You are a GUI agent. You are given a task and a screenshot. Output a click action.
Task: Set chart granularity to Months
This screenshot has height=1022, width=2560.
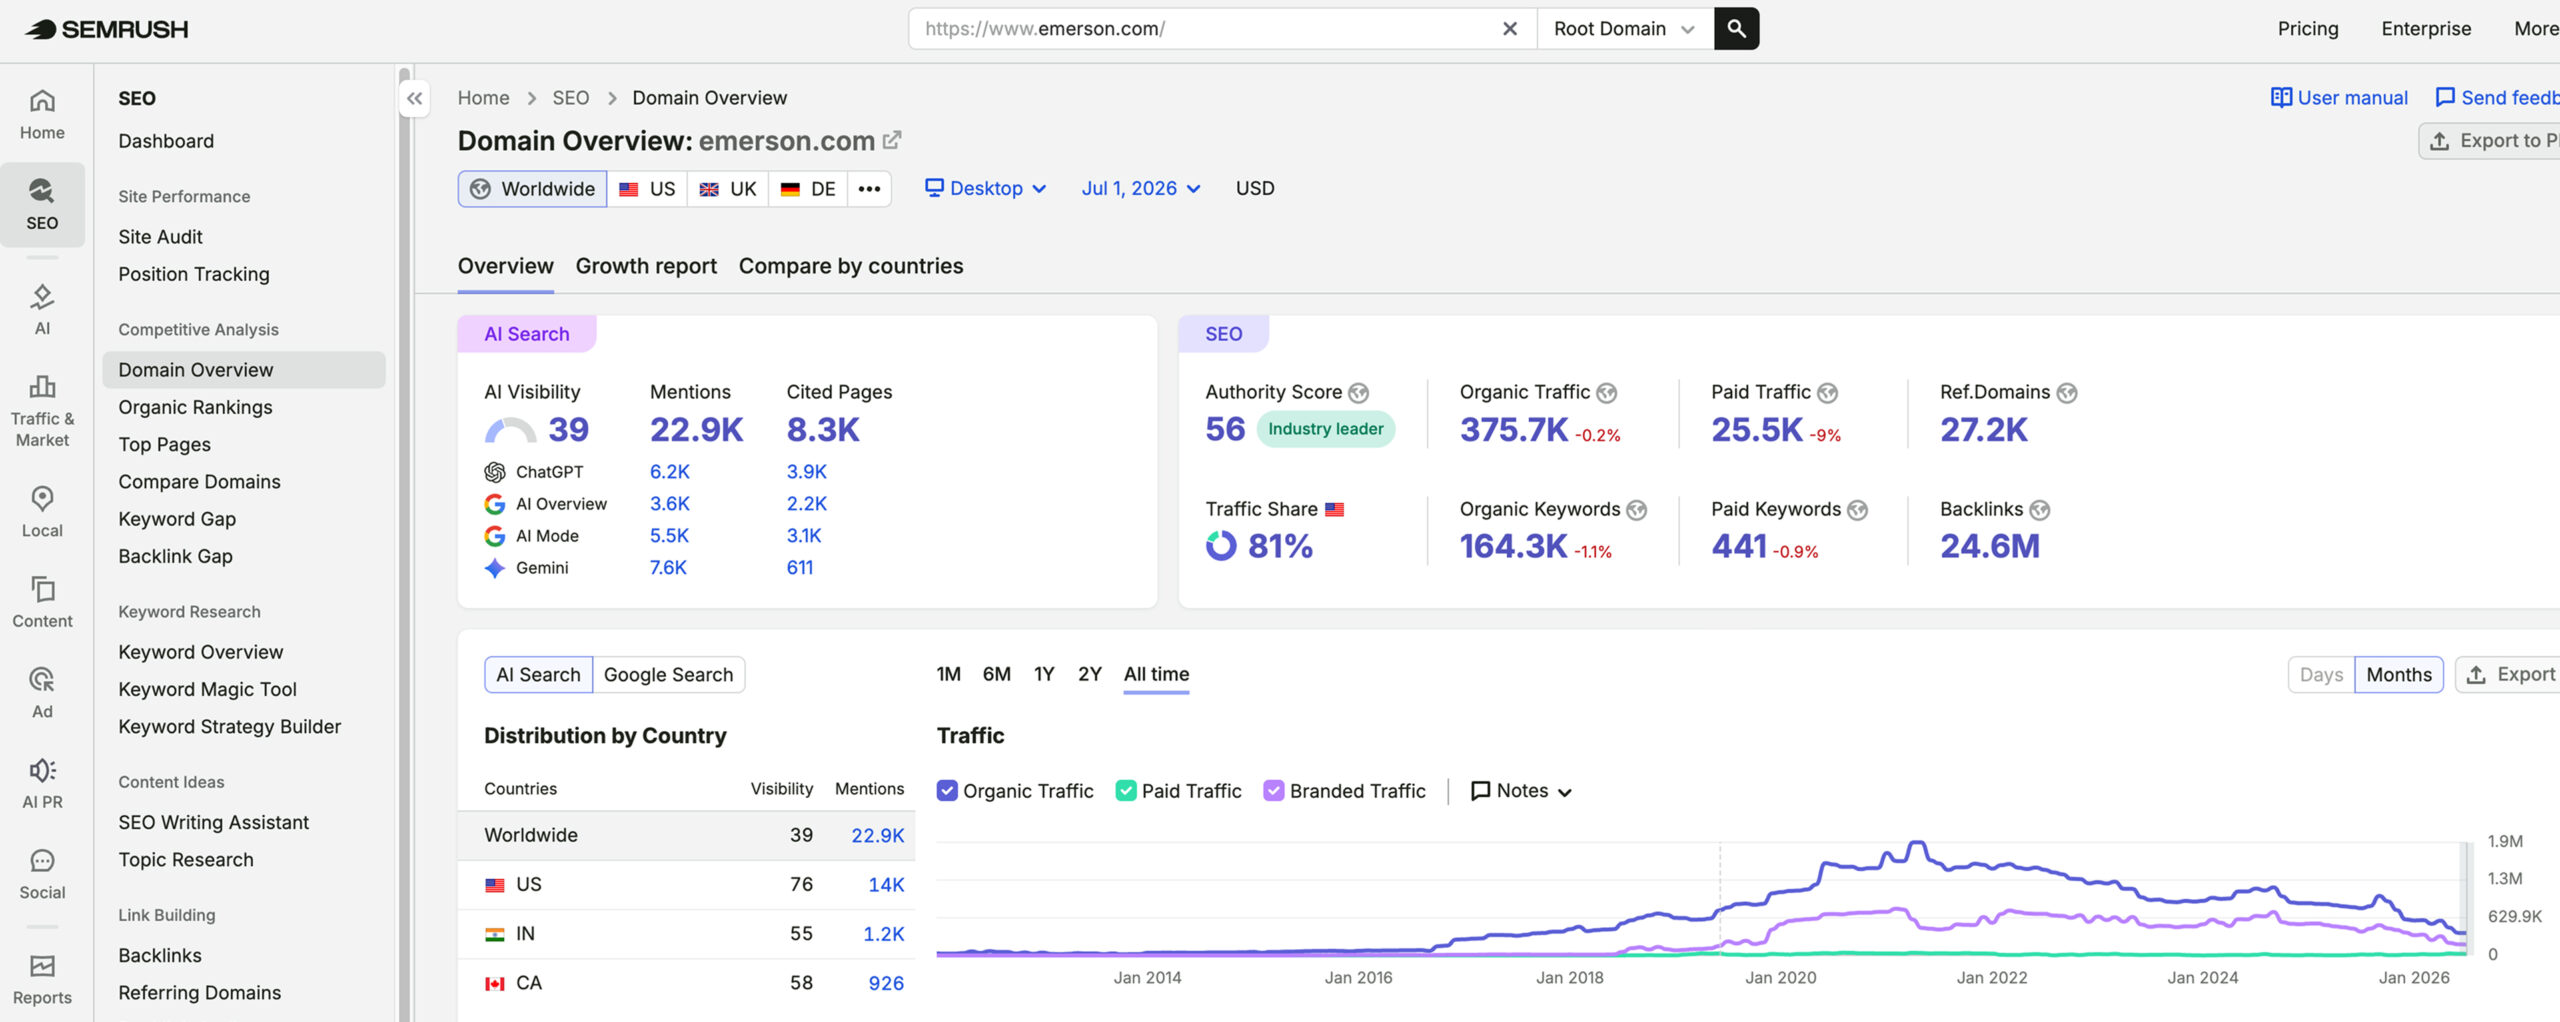pos(2399,675)
